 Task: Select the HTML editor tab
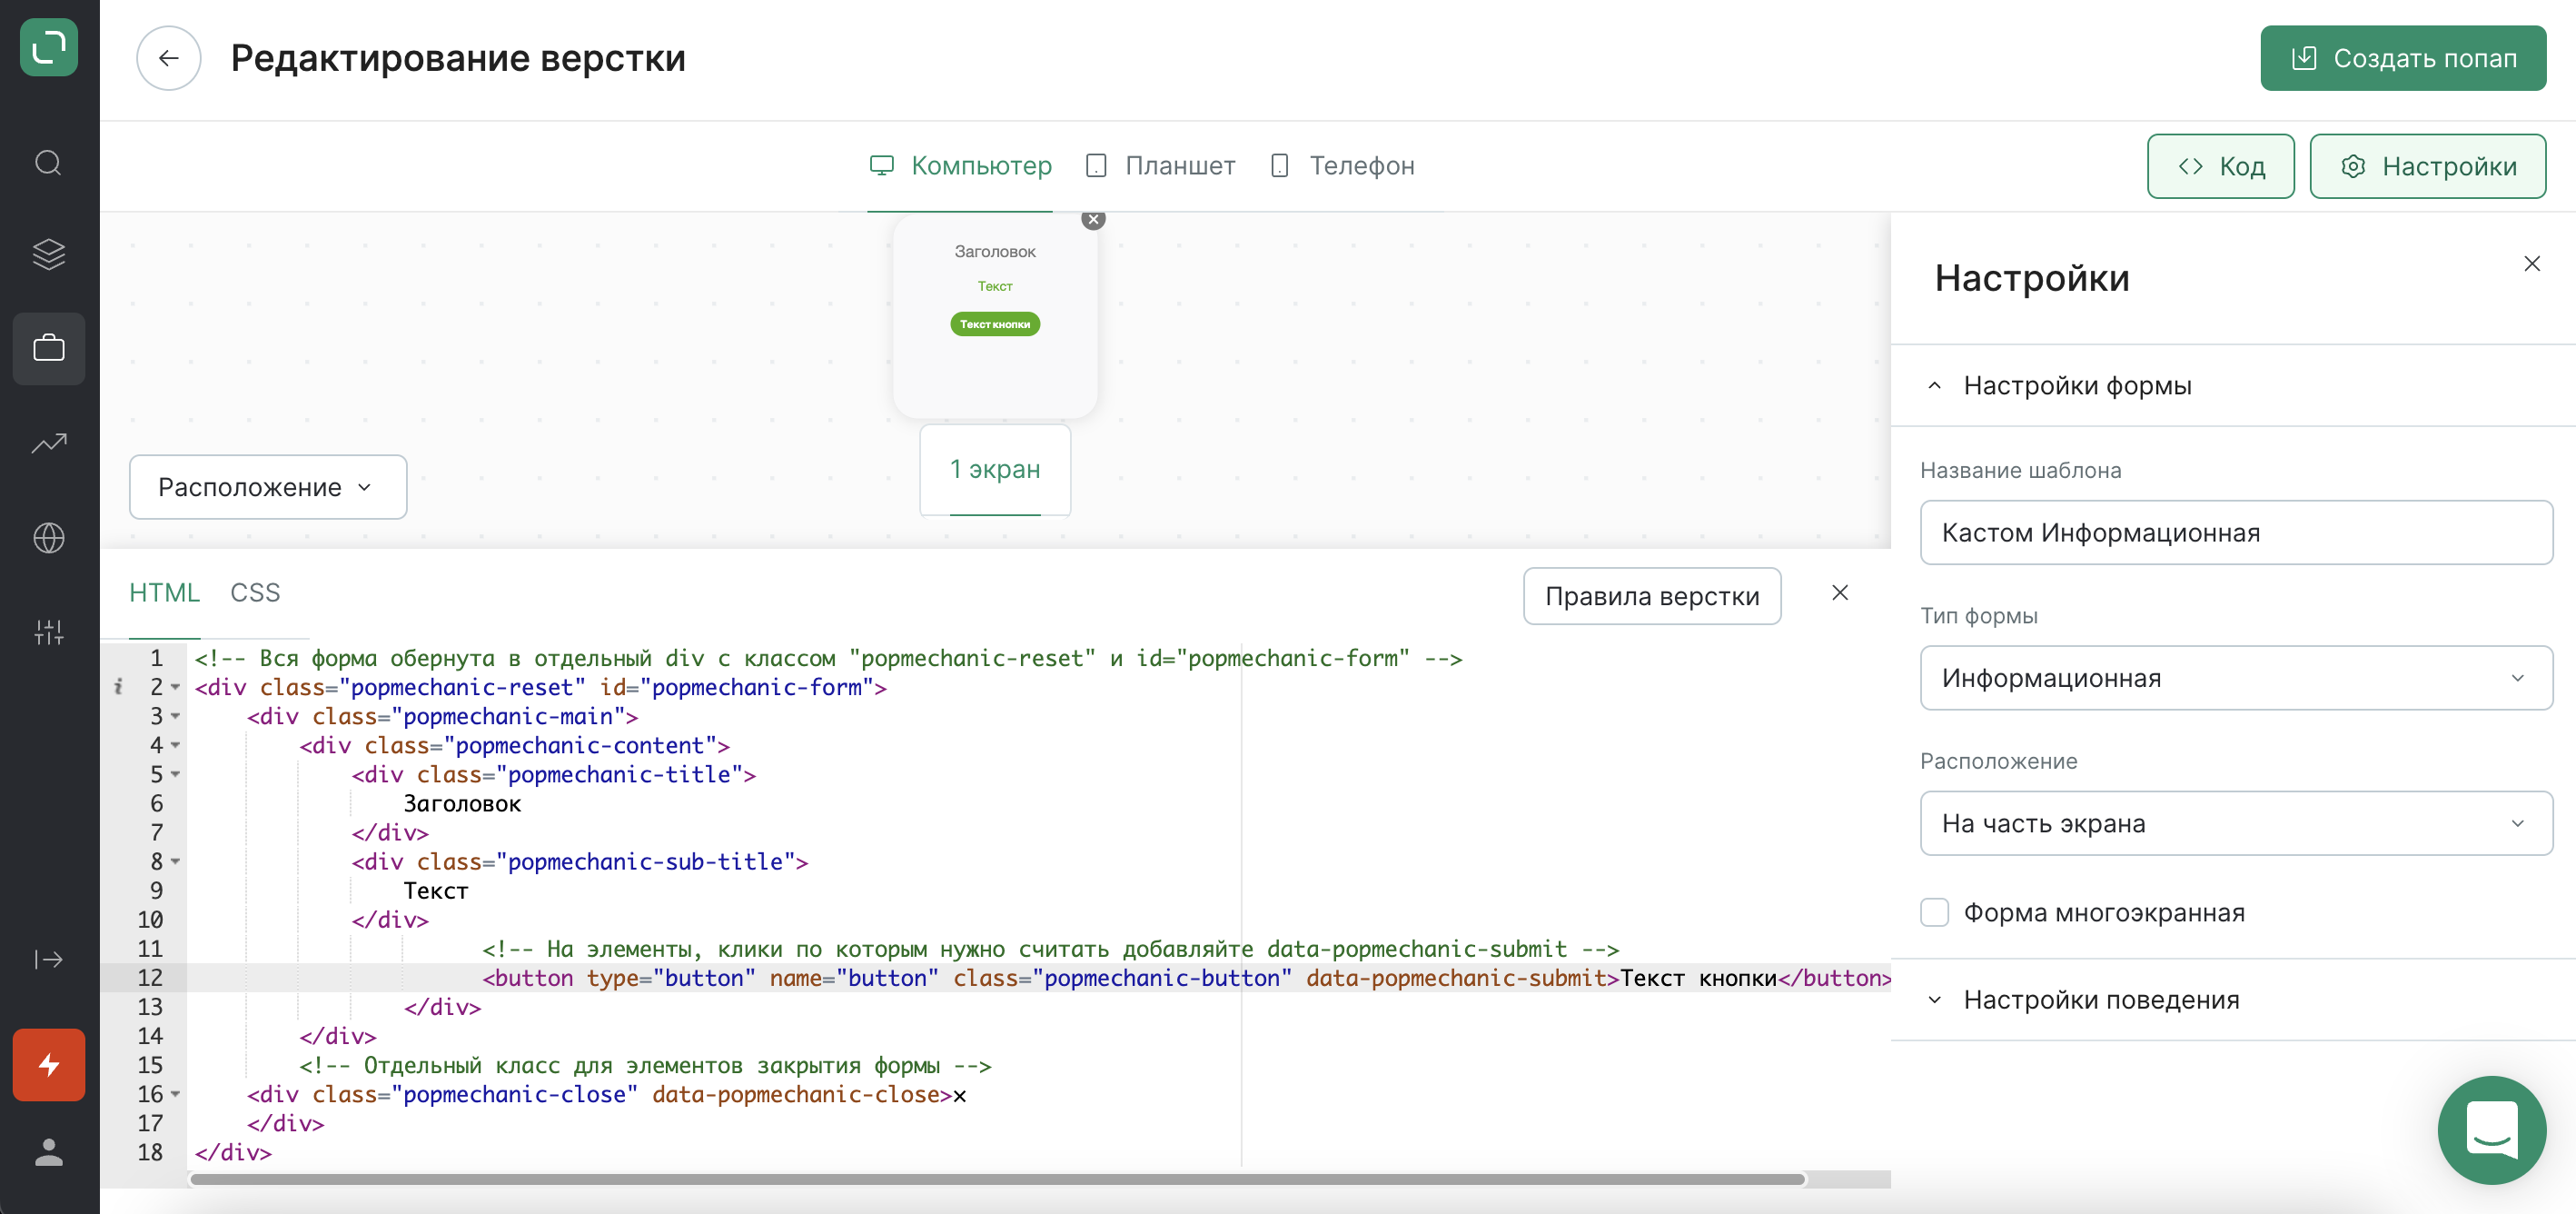164,593
